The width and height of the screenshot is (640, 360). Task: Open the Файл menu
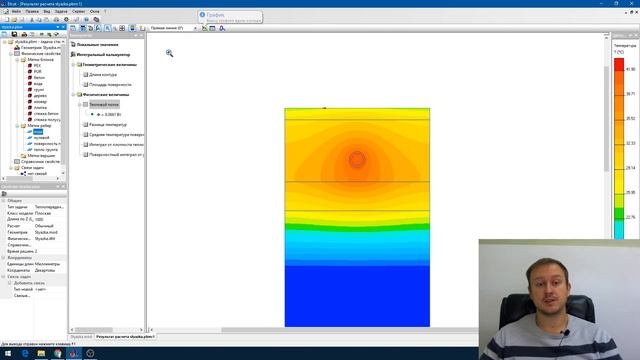16,11
